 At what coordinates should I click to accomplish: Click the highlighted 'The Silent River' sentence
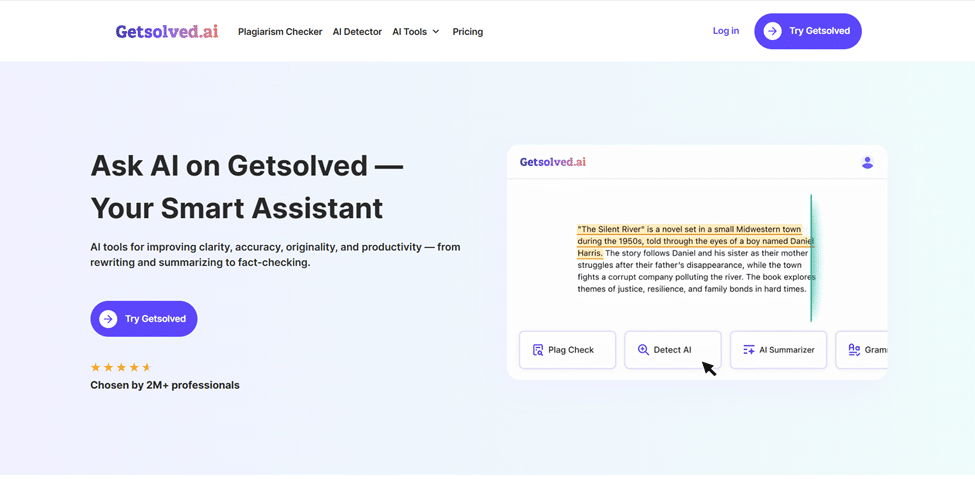(x=695, y=241)
